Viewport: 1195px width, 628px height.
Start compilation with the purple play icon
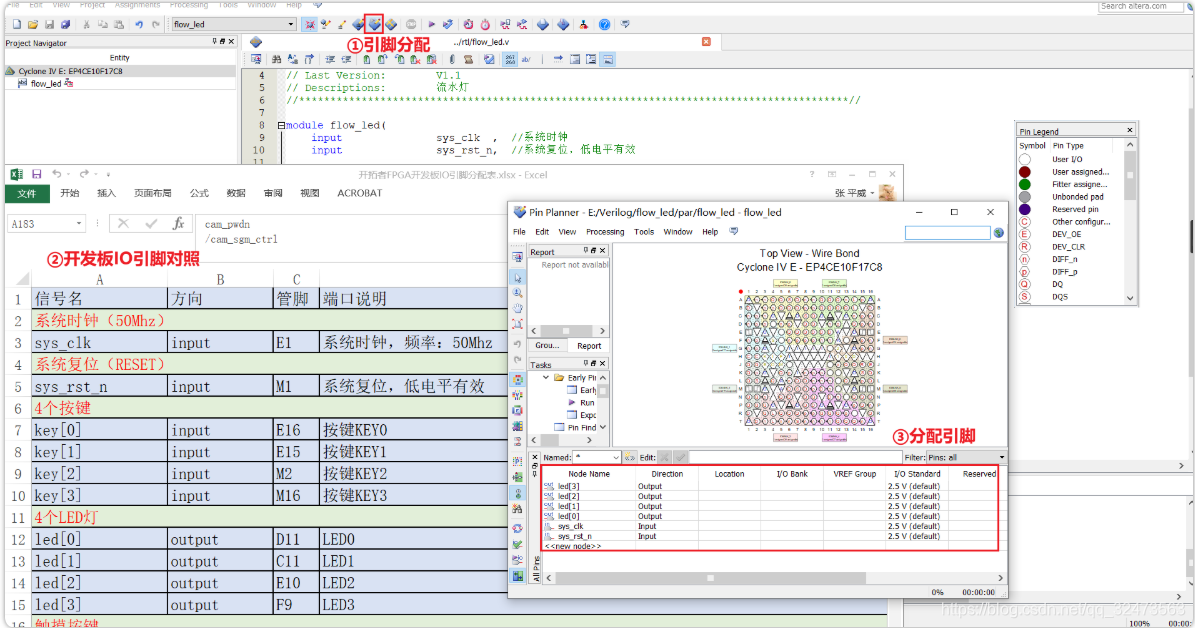click(431, 24)
